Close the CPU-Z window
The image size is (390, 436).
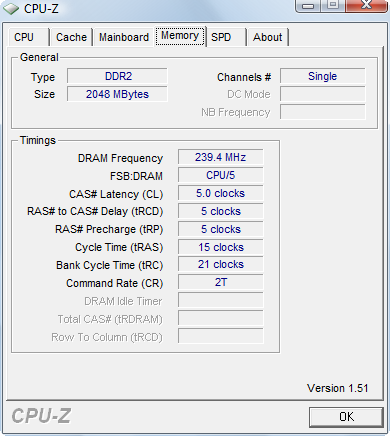[367, 6]
